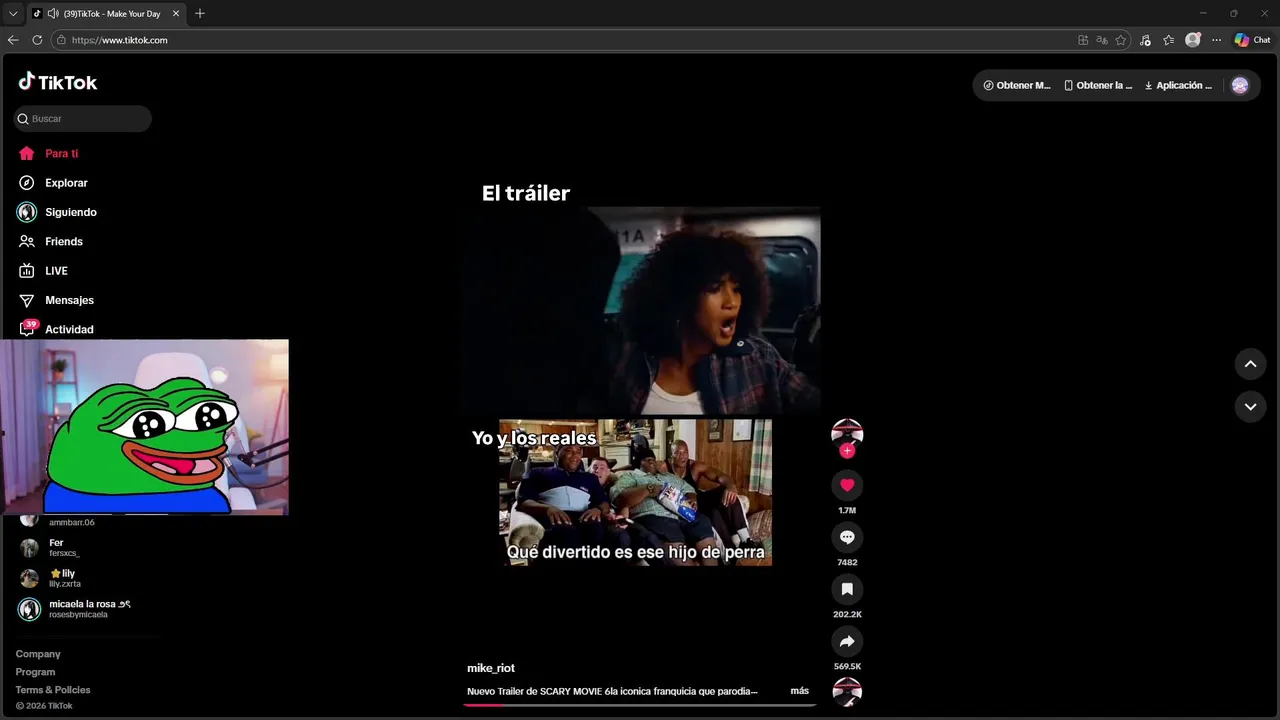The width and height of the screenshot is (1280, 720).
Task: Open favorites list icon
Action: [1169, 40]
